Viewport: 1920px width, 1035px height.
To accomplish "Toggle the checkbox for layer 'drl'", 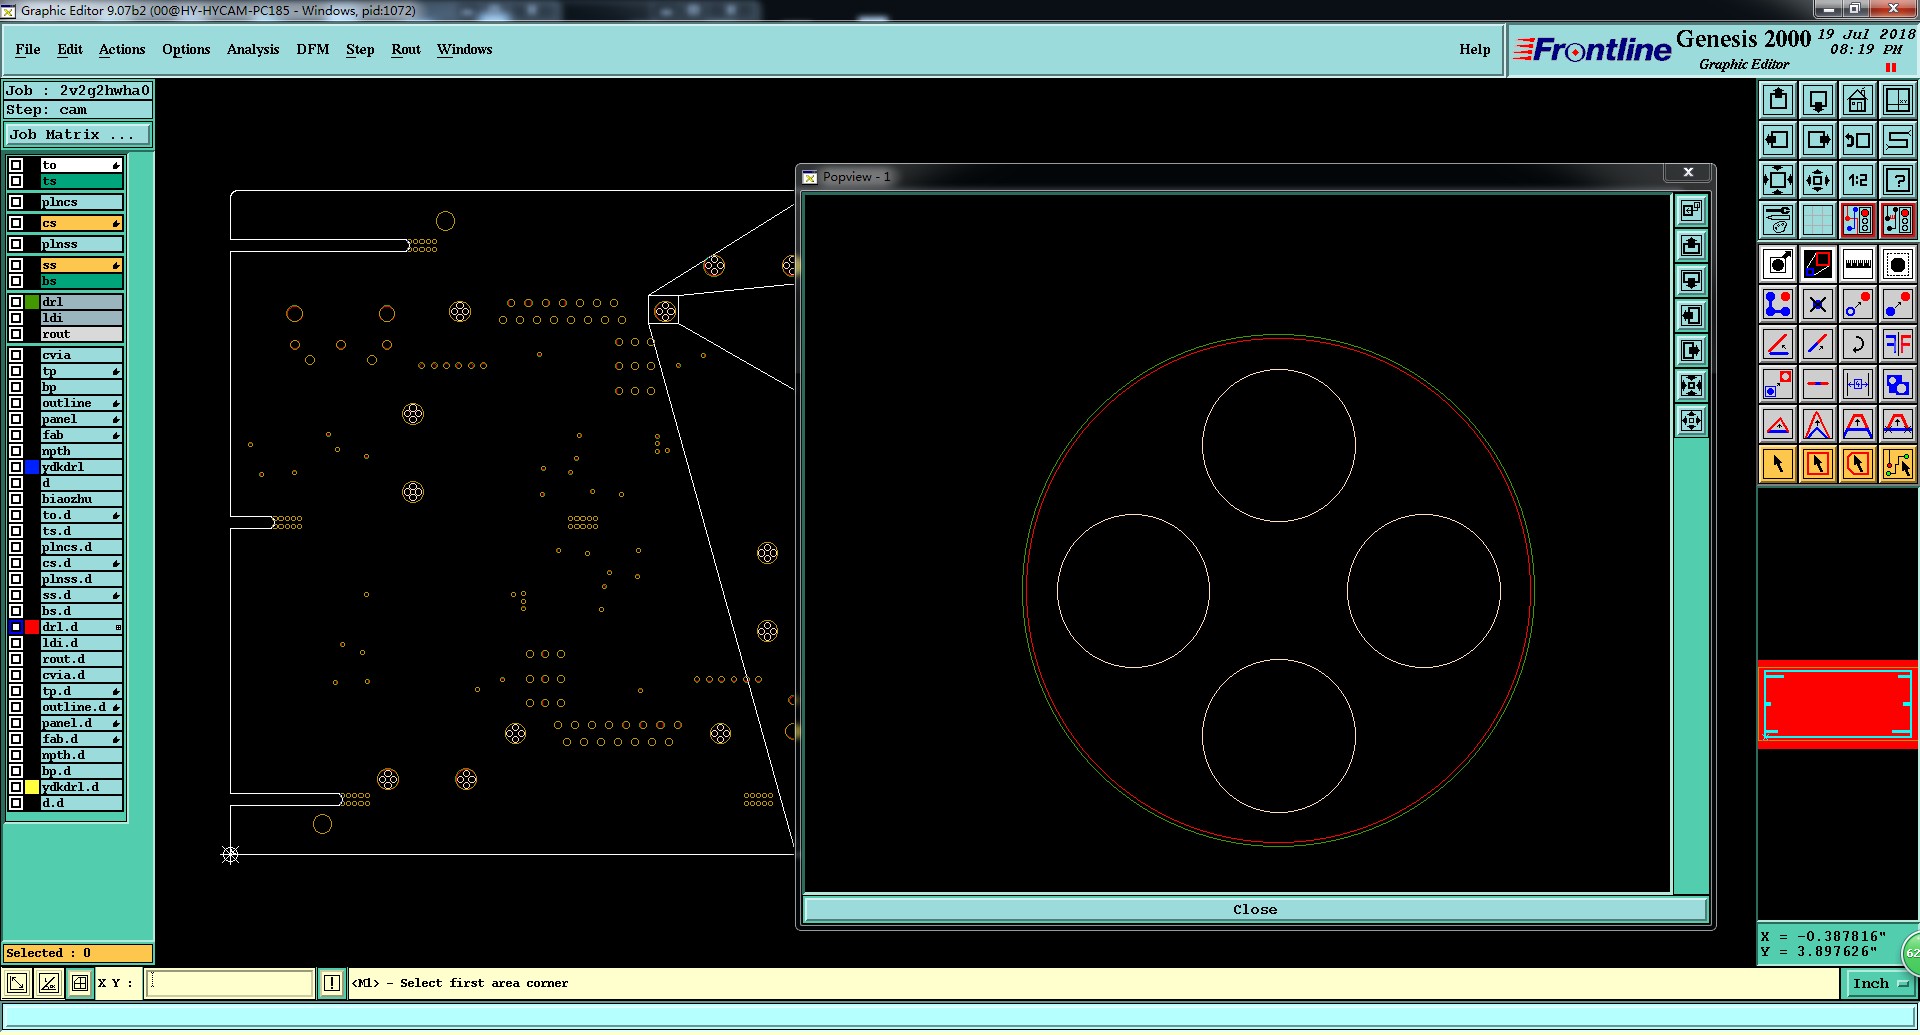I will pos(16,302).
